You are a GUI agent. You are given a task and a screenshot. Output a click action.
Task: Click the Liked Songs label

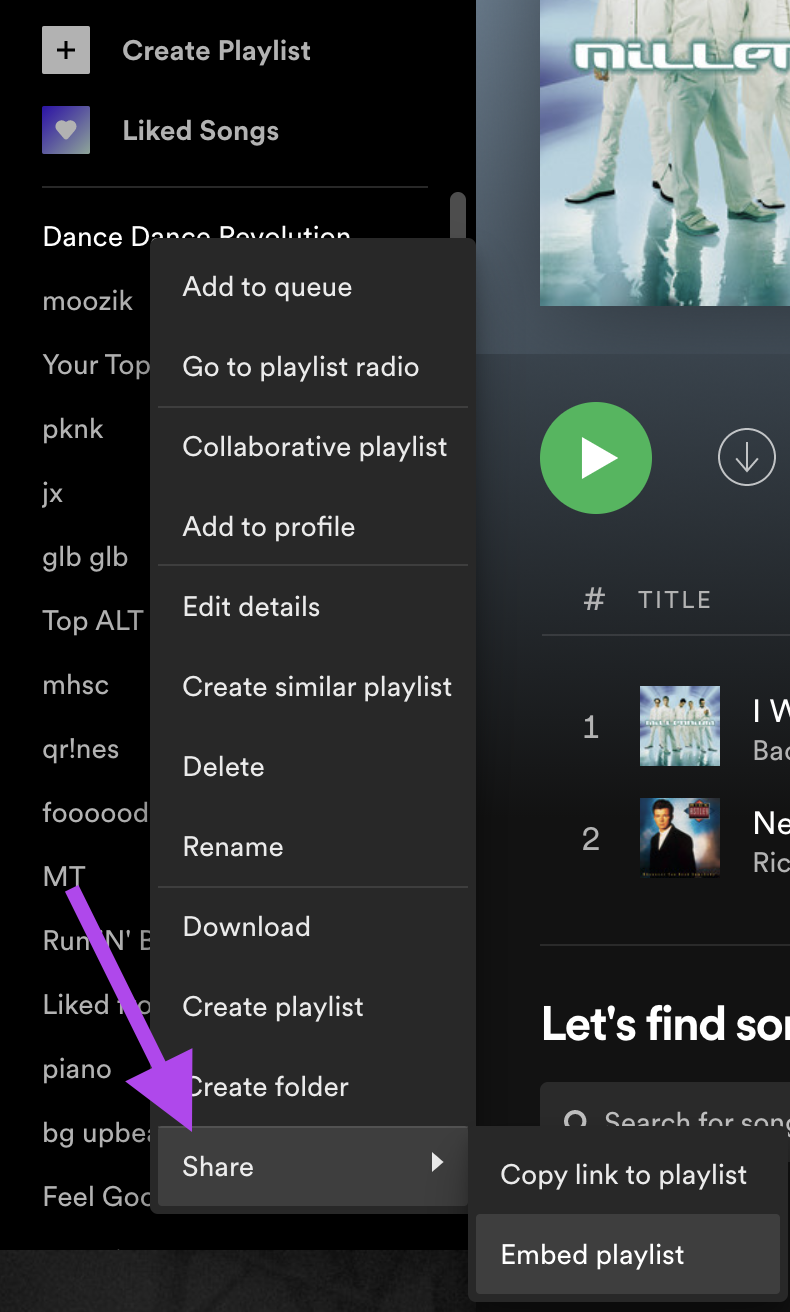point(200,131)
